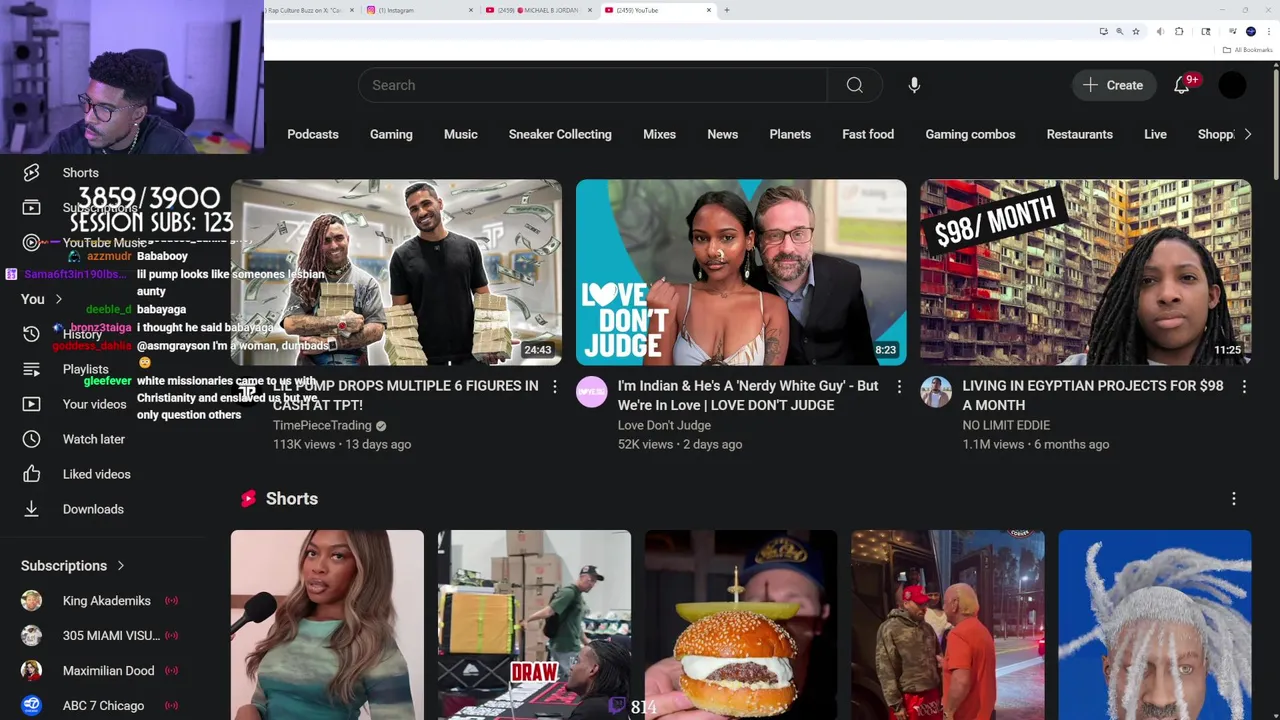Image resolution: width=1280 pixels, height=720 pixels.
Task: Open the account avatar menu
Action: click(1232, 85)
